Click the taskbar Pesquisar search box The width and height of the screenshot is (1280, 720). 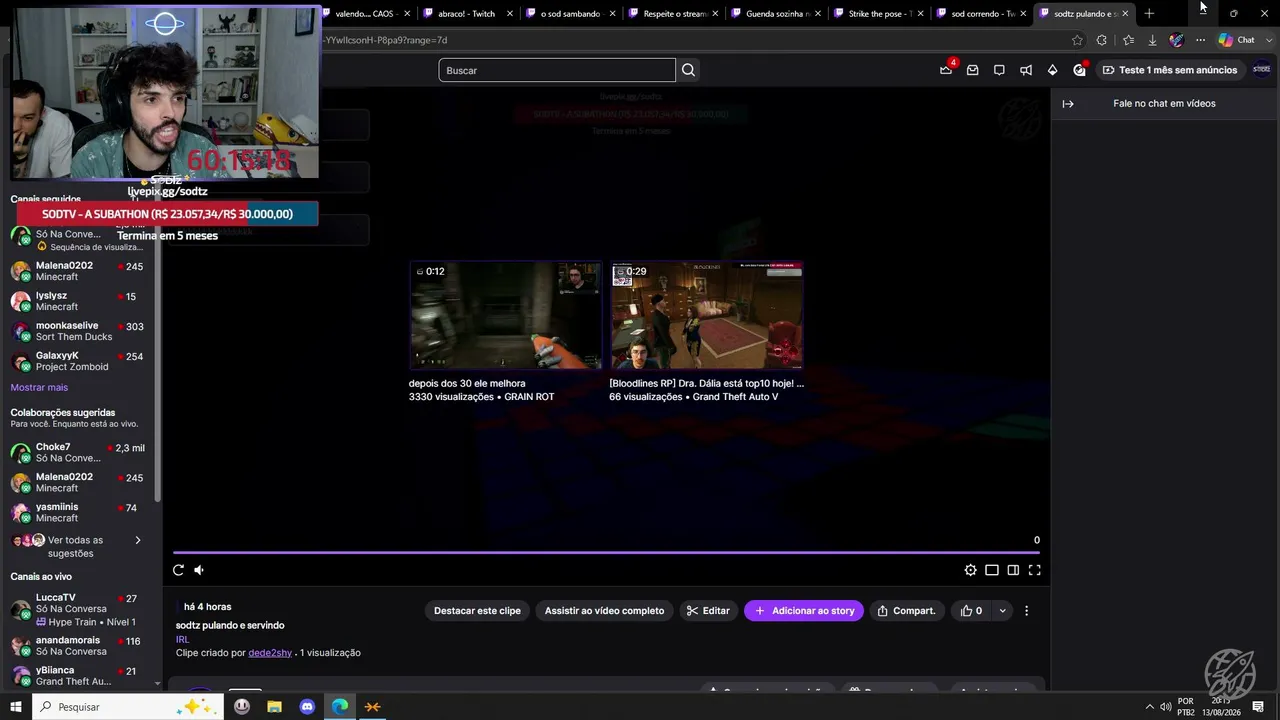[125, 707]
